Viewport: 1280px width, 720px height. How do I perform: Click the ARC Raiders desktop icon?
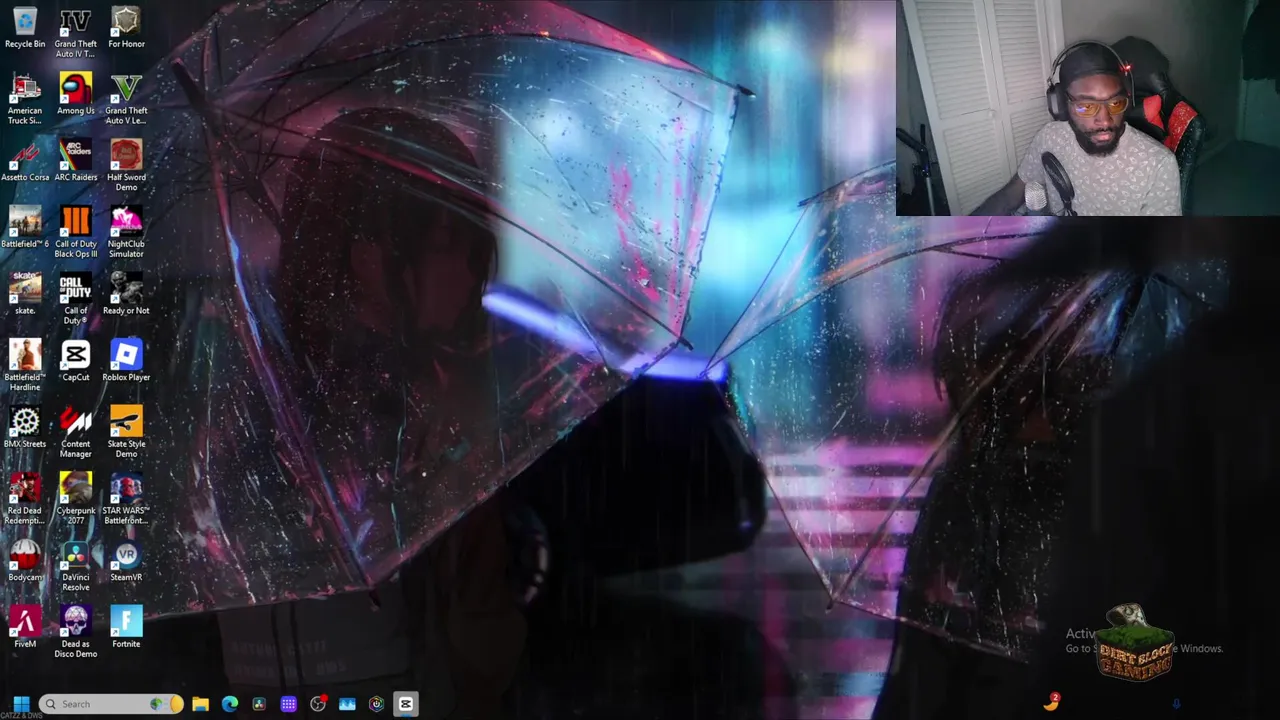click(x=75, y=162)
